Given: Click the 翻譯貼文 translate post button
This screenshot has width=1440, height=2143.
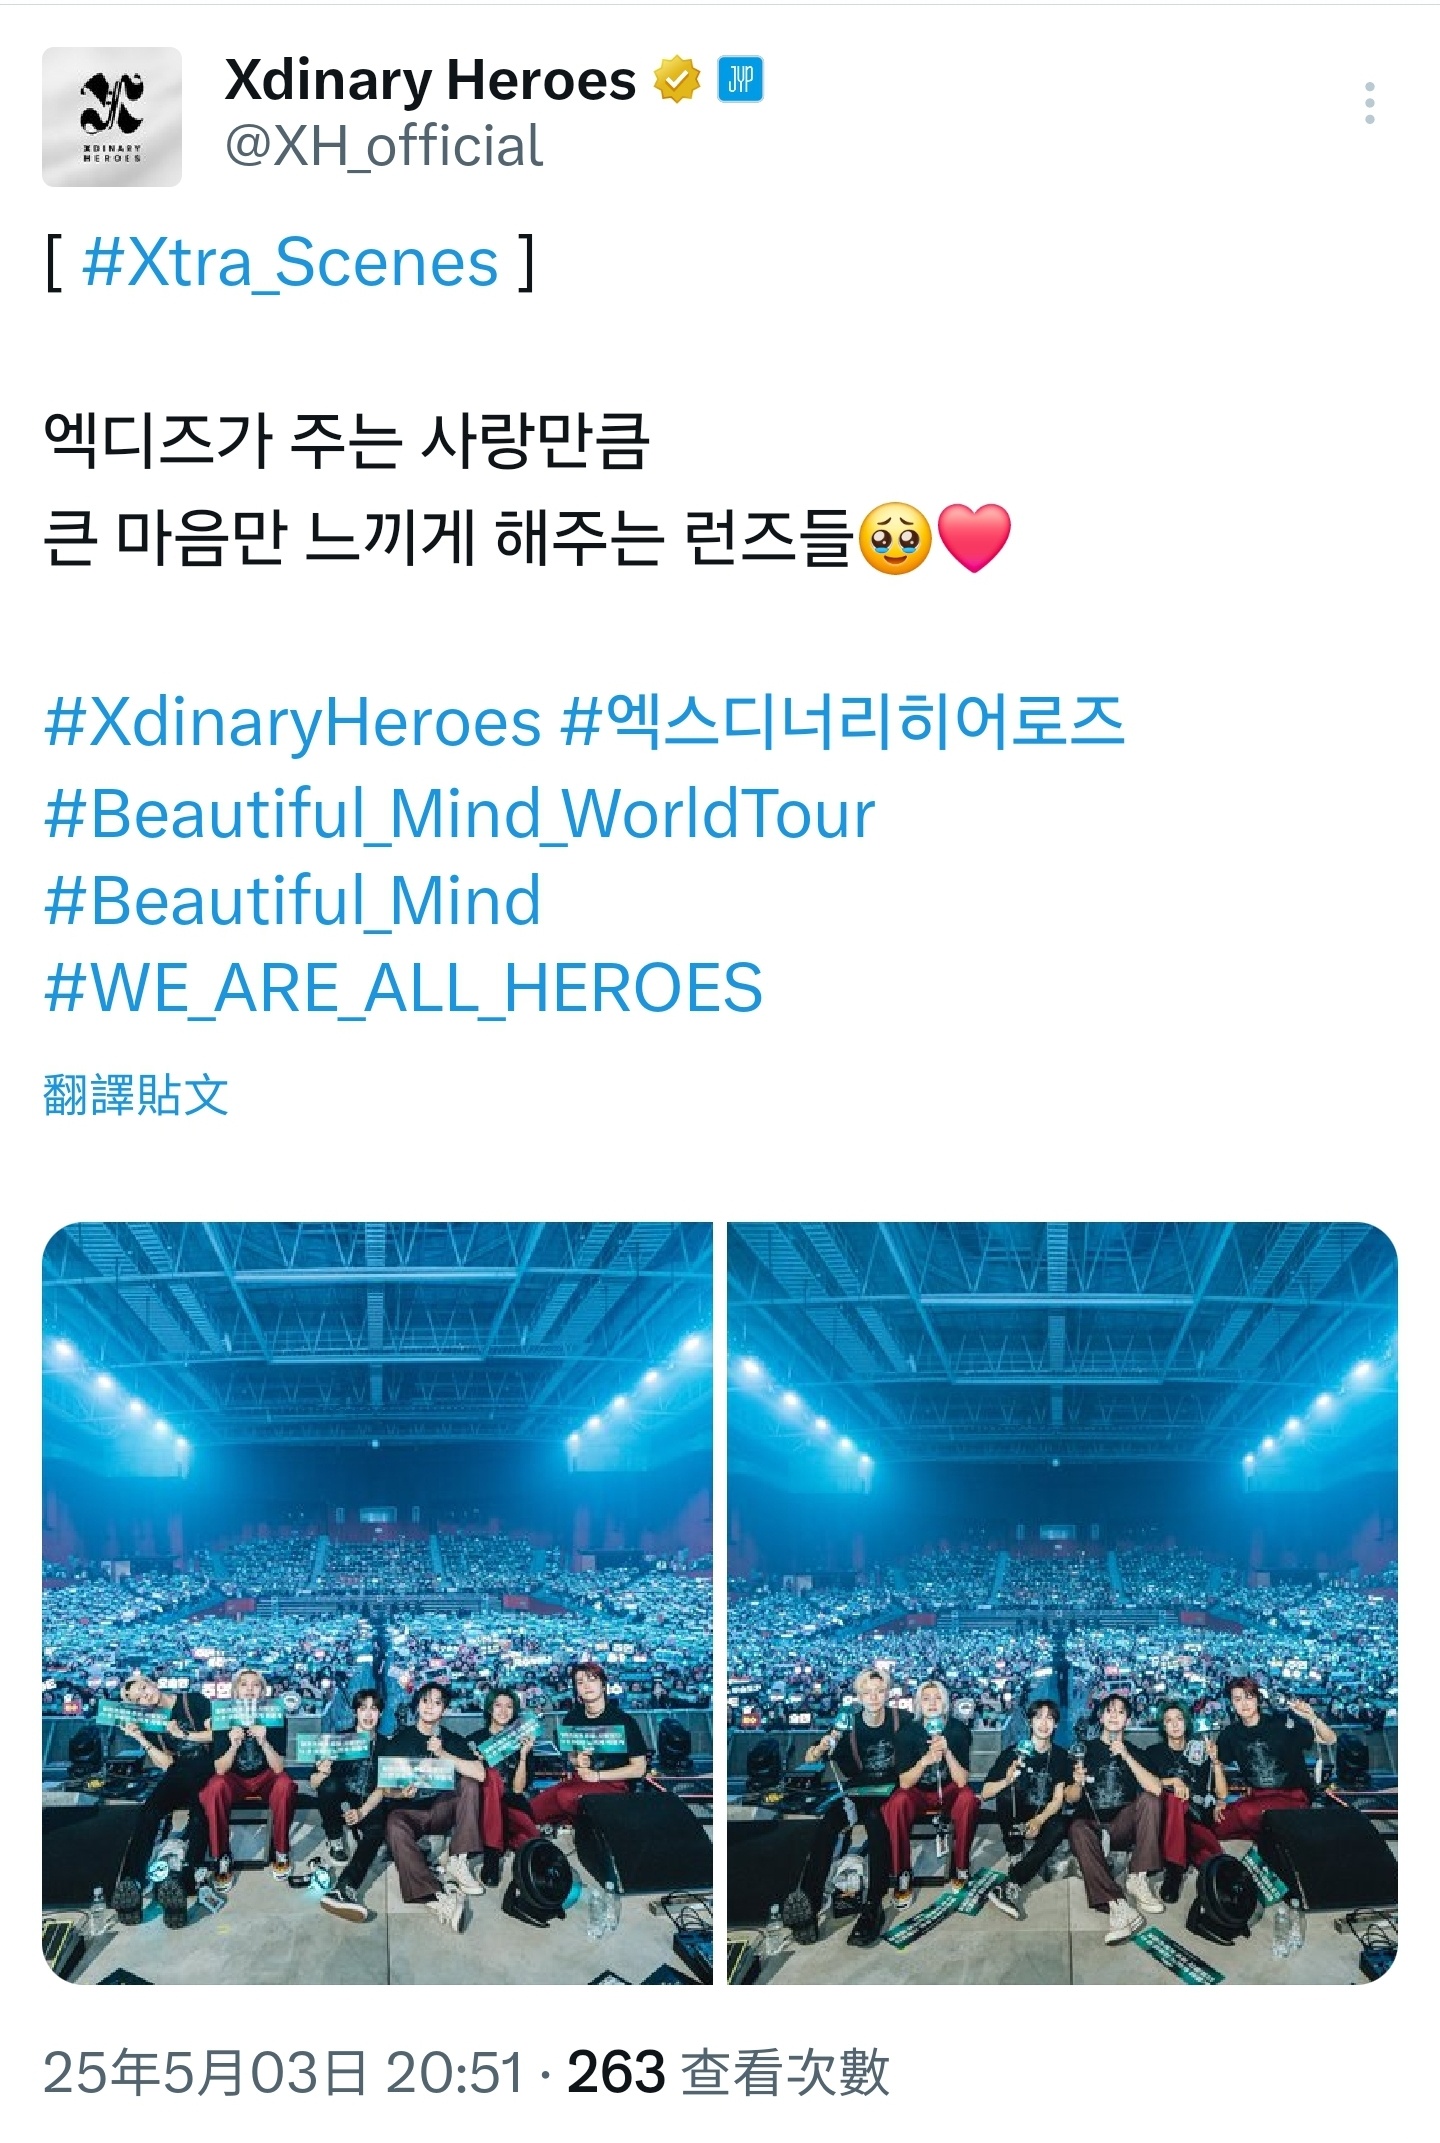Looking at the screenshot, I should pyautogui.click(x=136, y=1095).
